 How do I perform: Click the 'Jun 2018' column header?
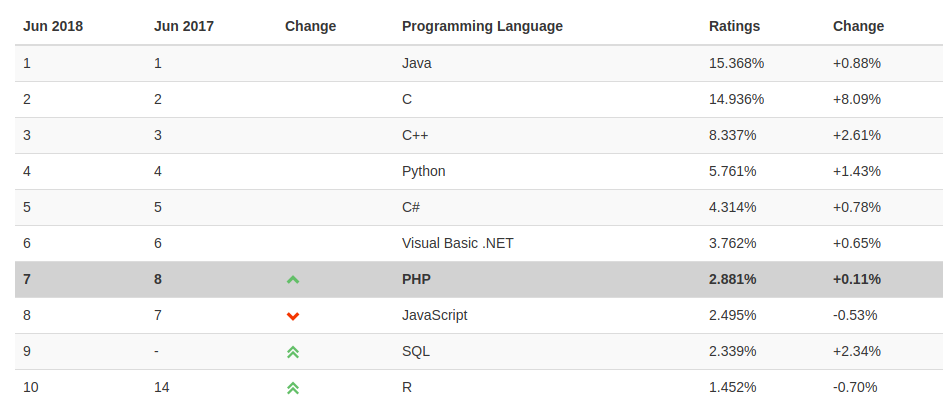(x=53, y=27)
